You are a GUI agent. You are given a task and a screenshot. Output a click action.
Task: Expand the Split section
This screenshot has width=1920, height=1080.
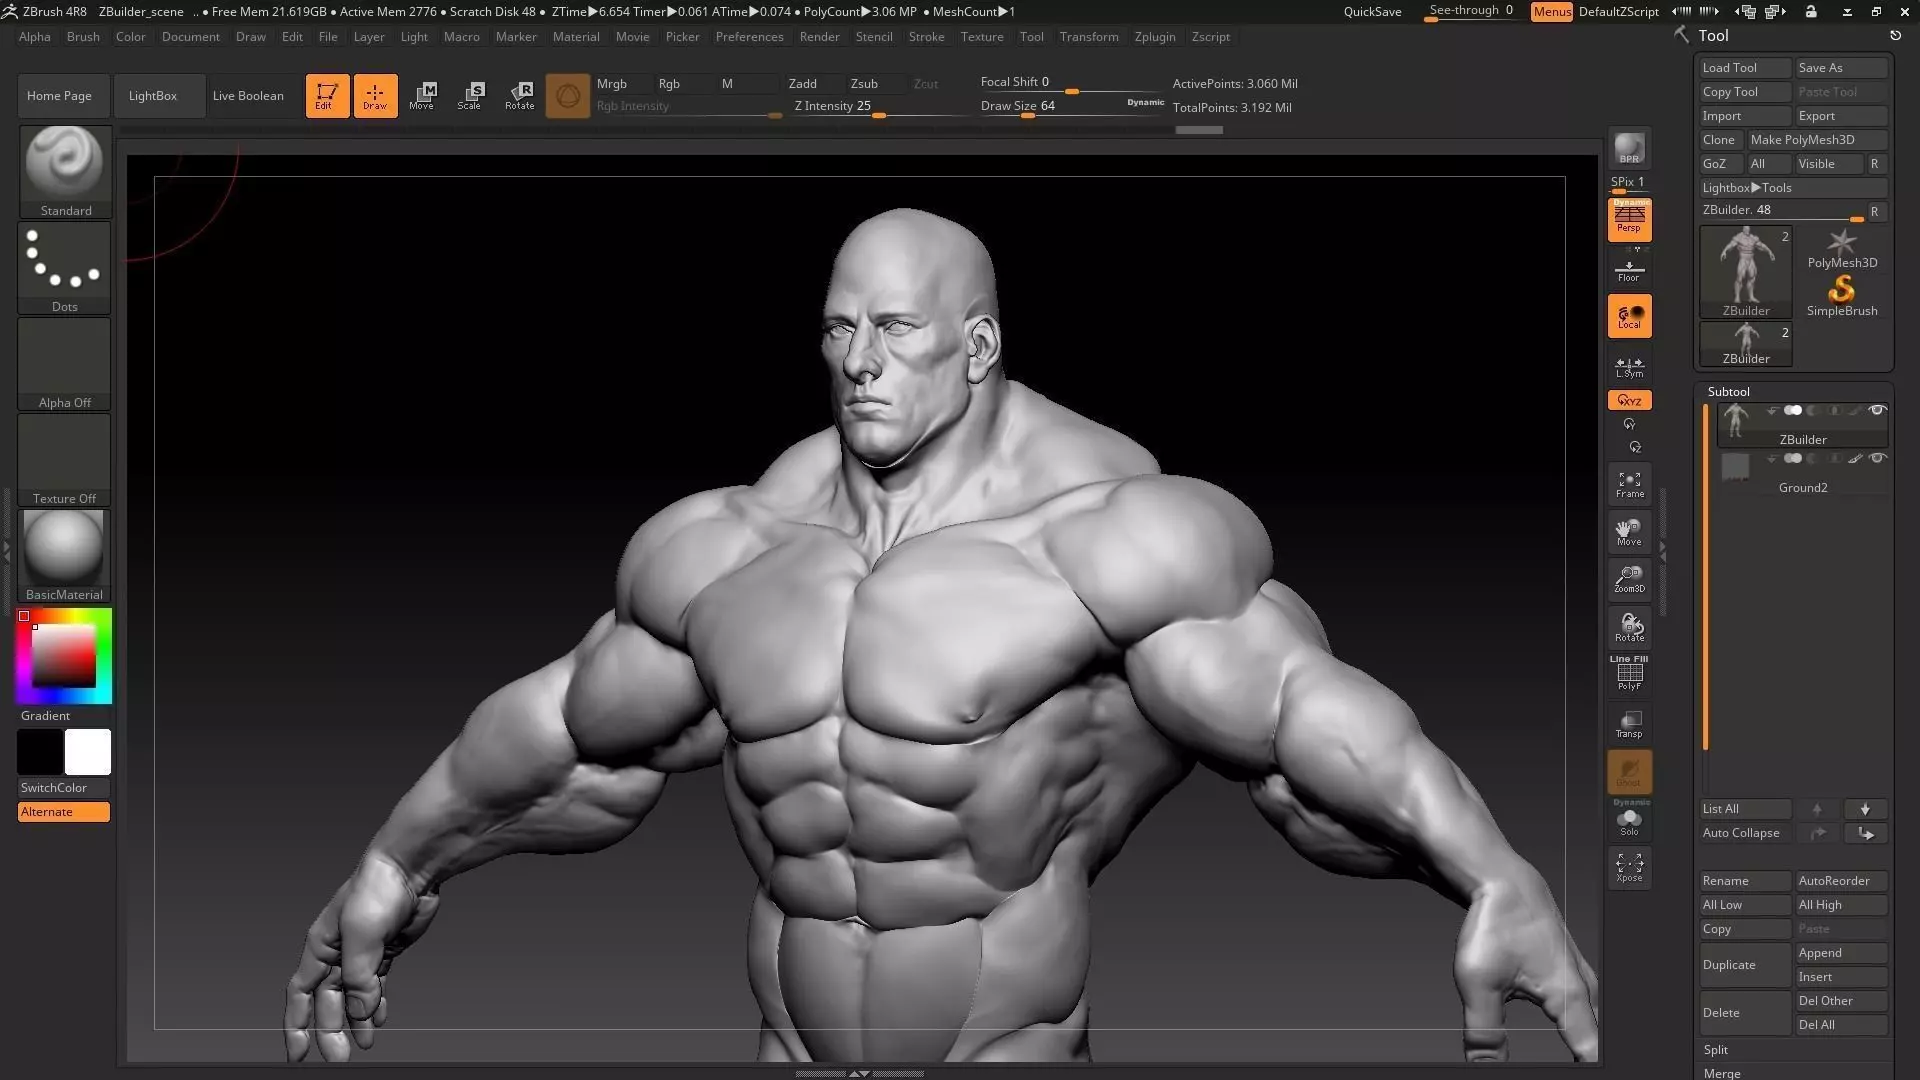pyautogui.click(x=1716, y=1049)
